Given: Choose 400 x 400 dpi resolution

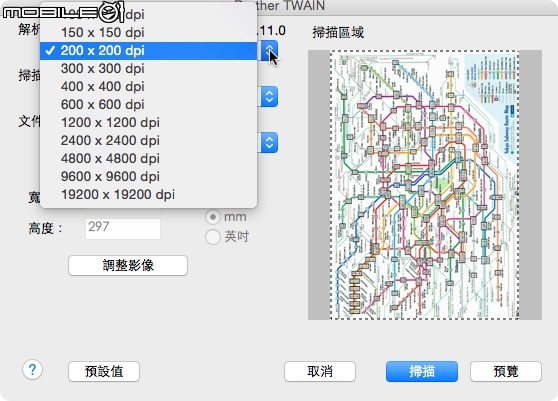Looking at the screenshot, I should point(148,86).
